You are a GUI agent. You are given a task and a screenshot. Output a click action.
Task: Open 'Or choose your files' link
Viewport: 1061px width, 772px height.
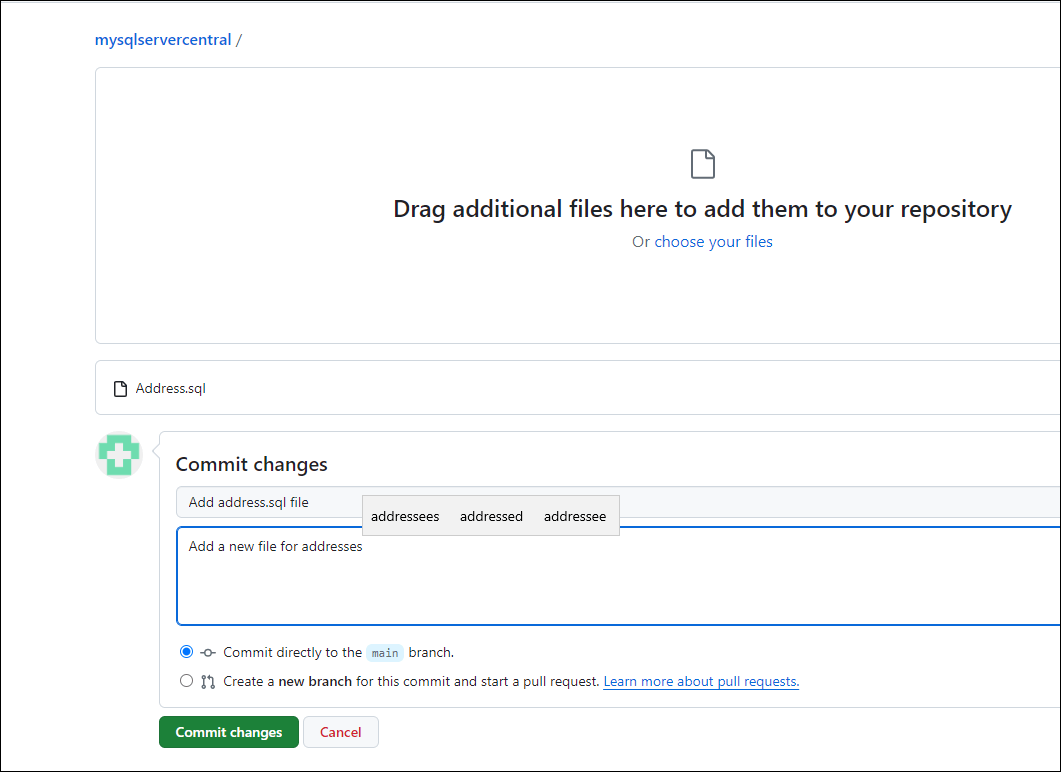click(x=702, y=241)
